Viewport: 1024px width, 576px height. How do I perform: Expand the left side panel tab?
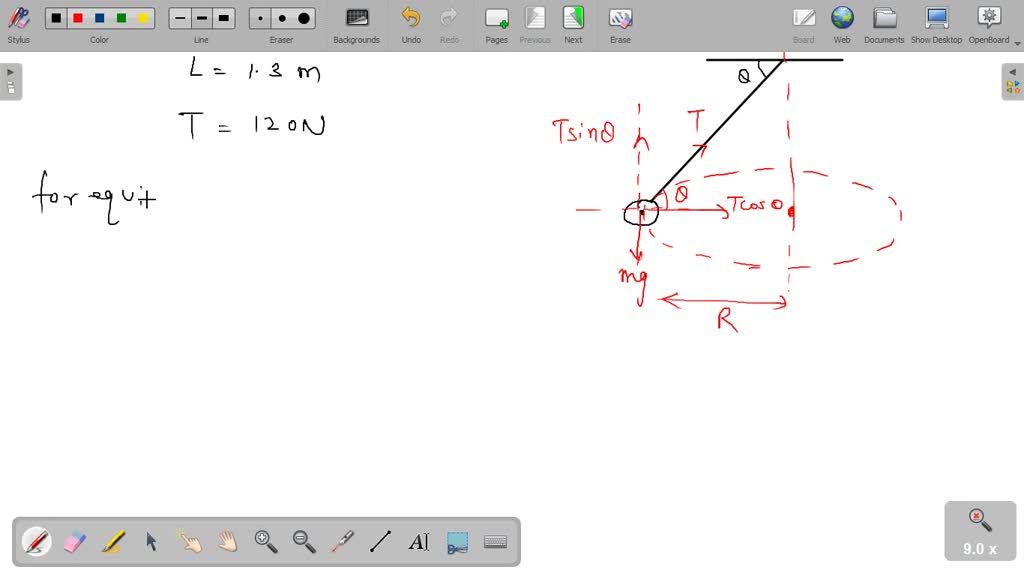(x=9, y=72)
